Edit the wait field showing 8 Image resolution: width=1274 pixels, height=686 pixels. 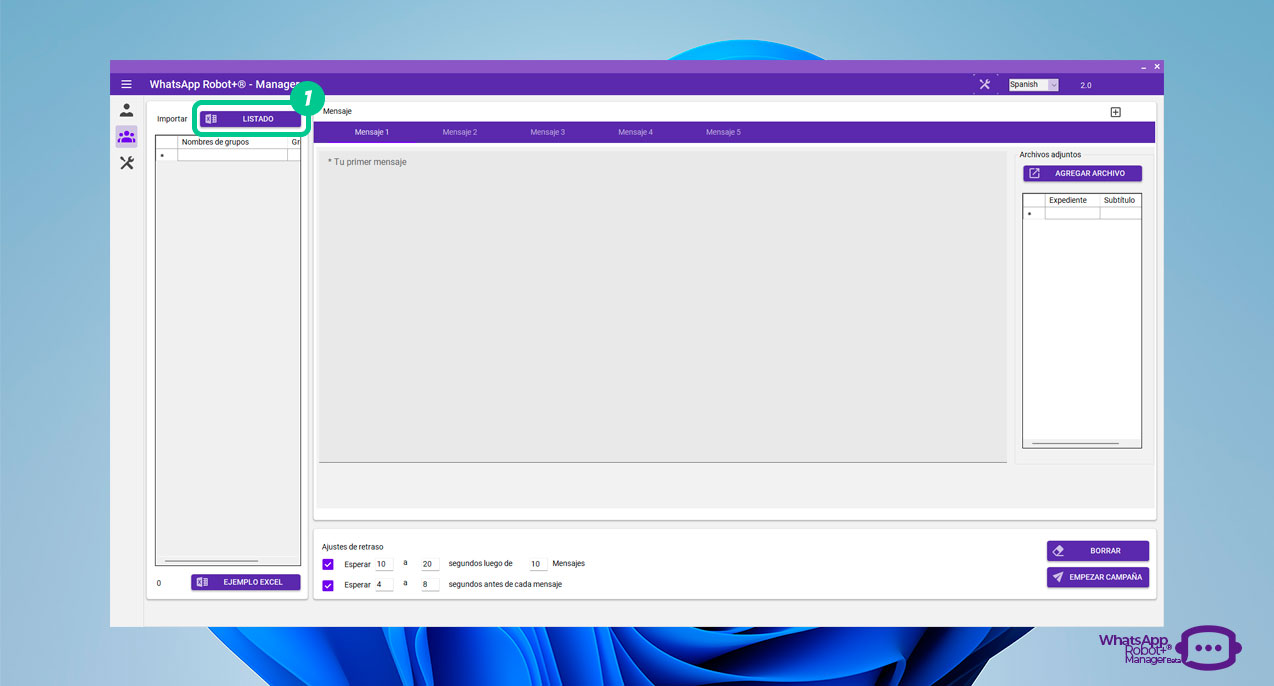[429, 584]
